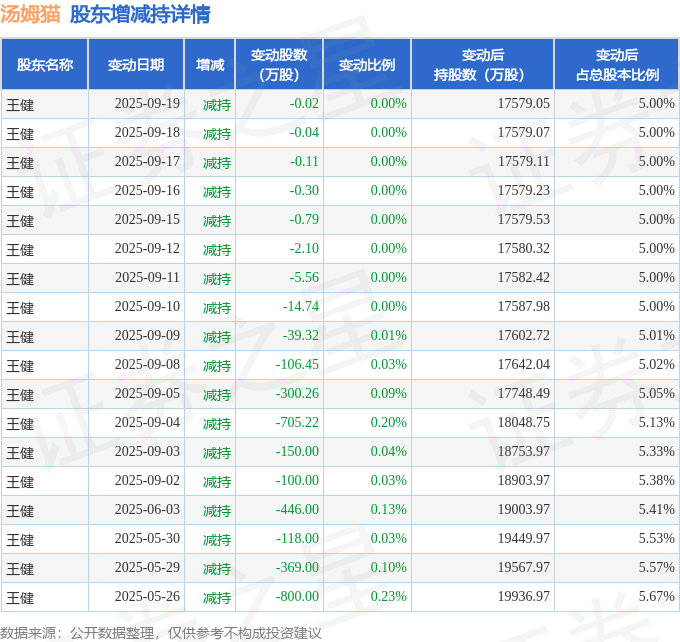Image resolution: width=680 pixels, height=642 pixels.
Task: Select the -800.00 share change value
Action: click(297, 597)
